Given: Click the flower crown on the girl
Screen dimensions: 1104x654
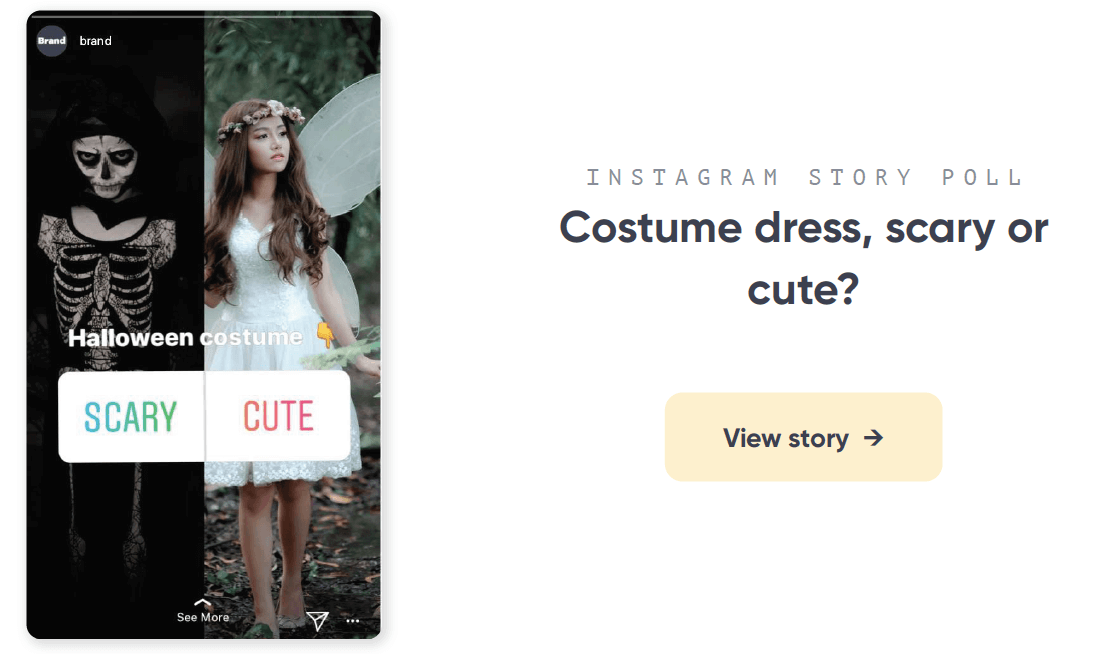Looking at the screenshot, I should (x=261, y=118).
